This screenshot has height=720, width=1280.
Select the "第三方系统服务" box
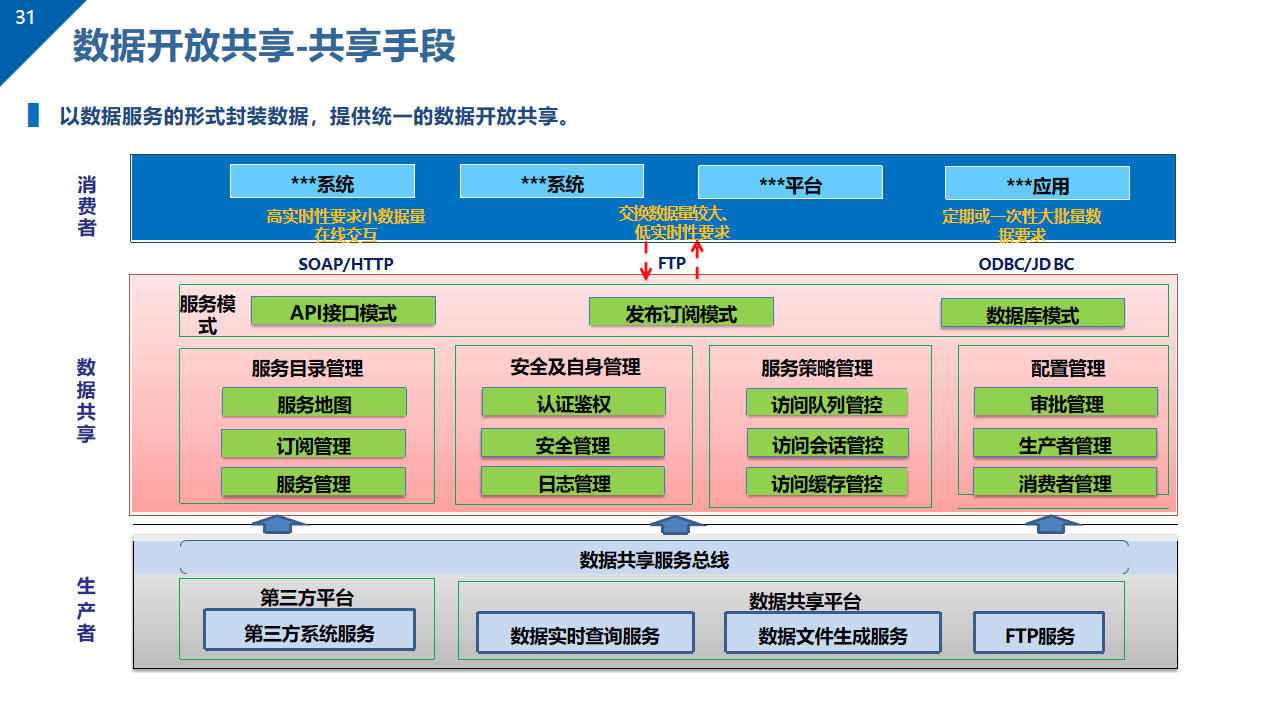tap(309, 631)
